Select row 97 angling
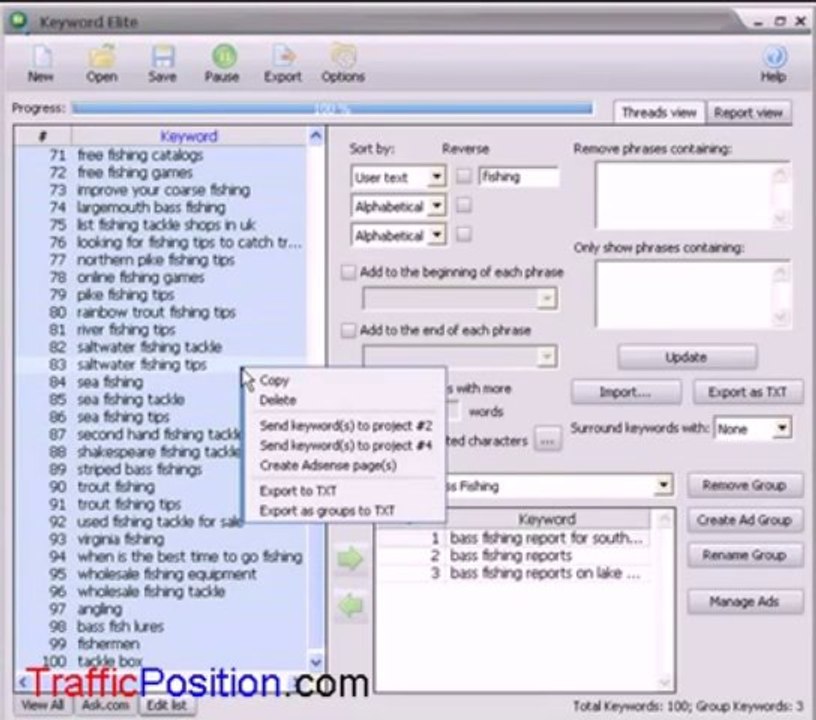The width and height of the screenshot is (816, 720). point(161,609)
